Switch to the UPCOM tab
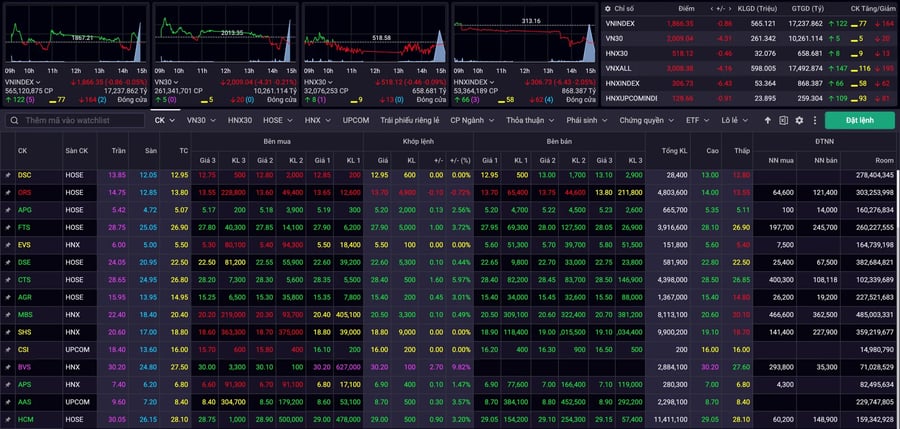Image resolution: width=900 pixels, height=429 pixels. [x=356, y=121]
